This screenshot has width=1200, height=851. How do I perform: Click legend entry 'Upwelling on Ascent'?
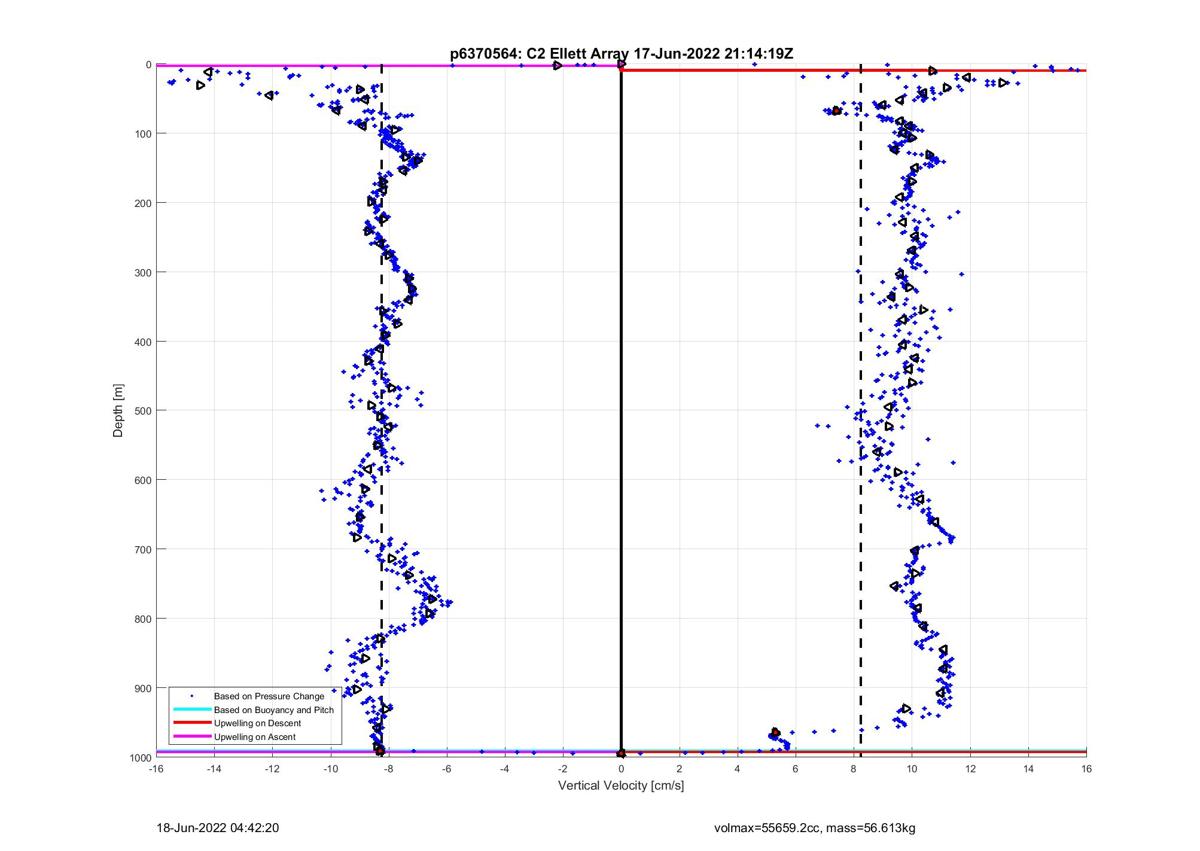point(254,737)
